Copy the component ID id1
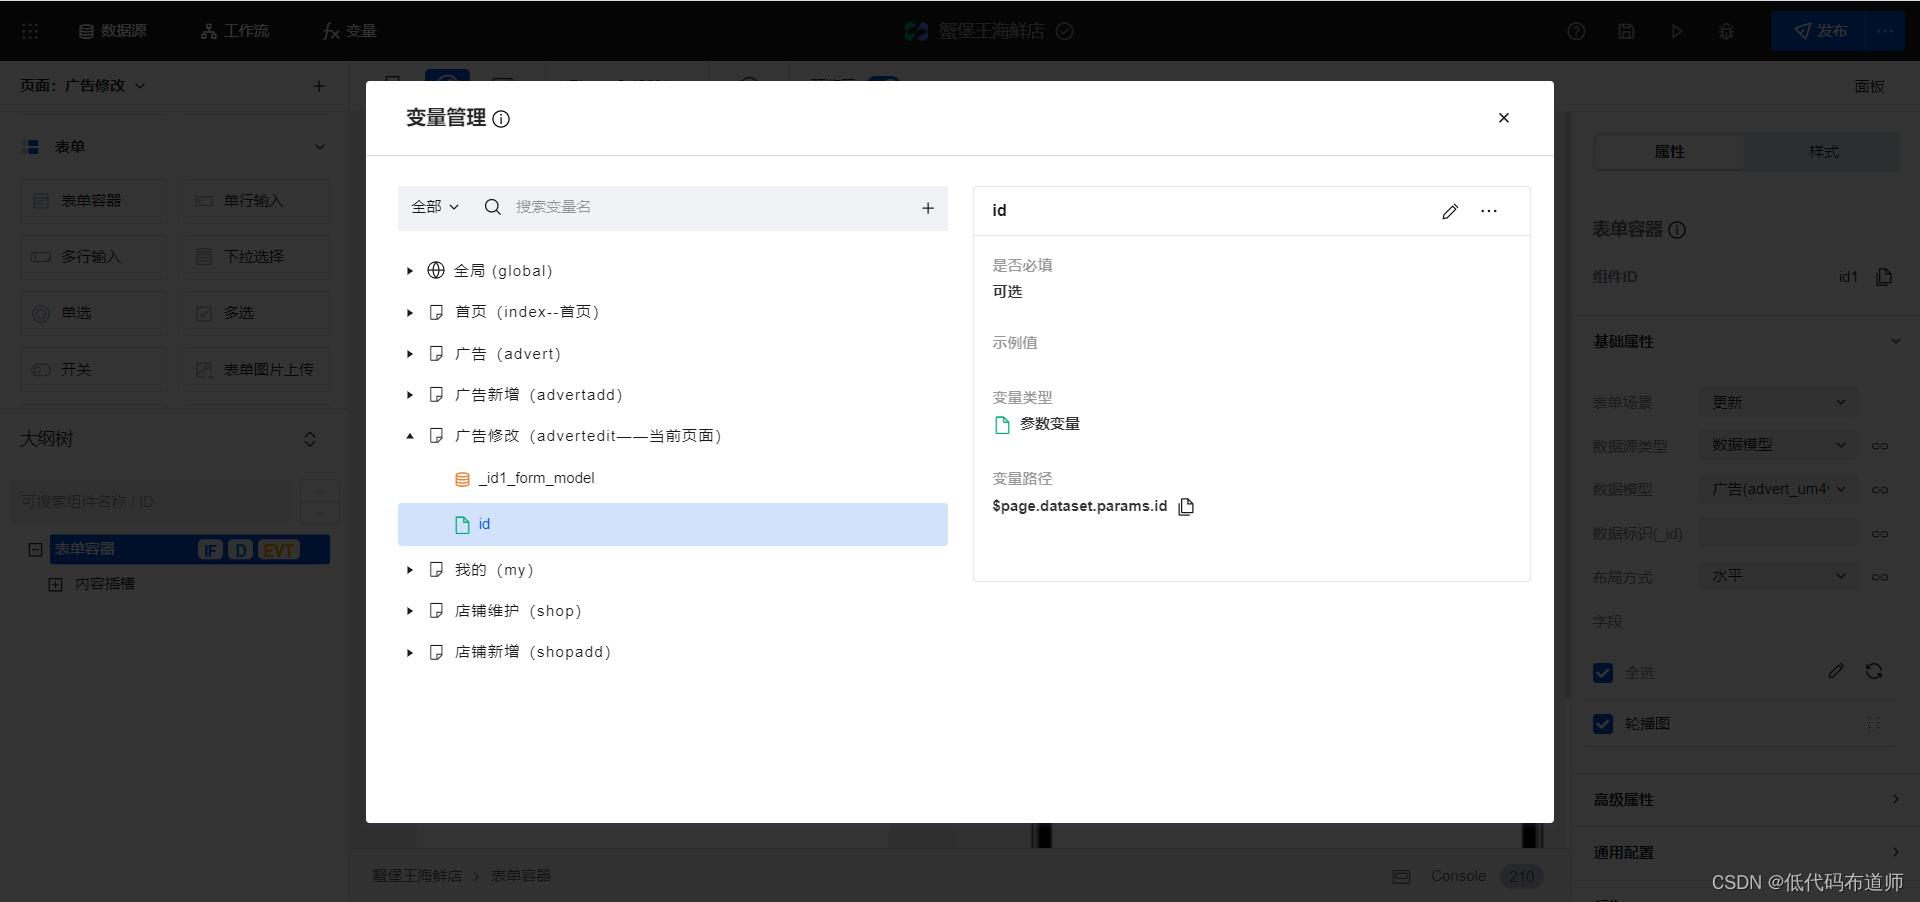The height and width of the screenshot is (902, 1920). click(1884, 277)
